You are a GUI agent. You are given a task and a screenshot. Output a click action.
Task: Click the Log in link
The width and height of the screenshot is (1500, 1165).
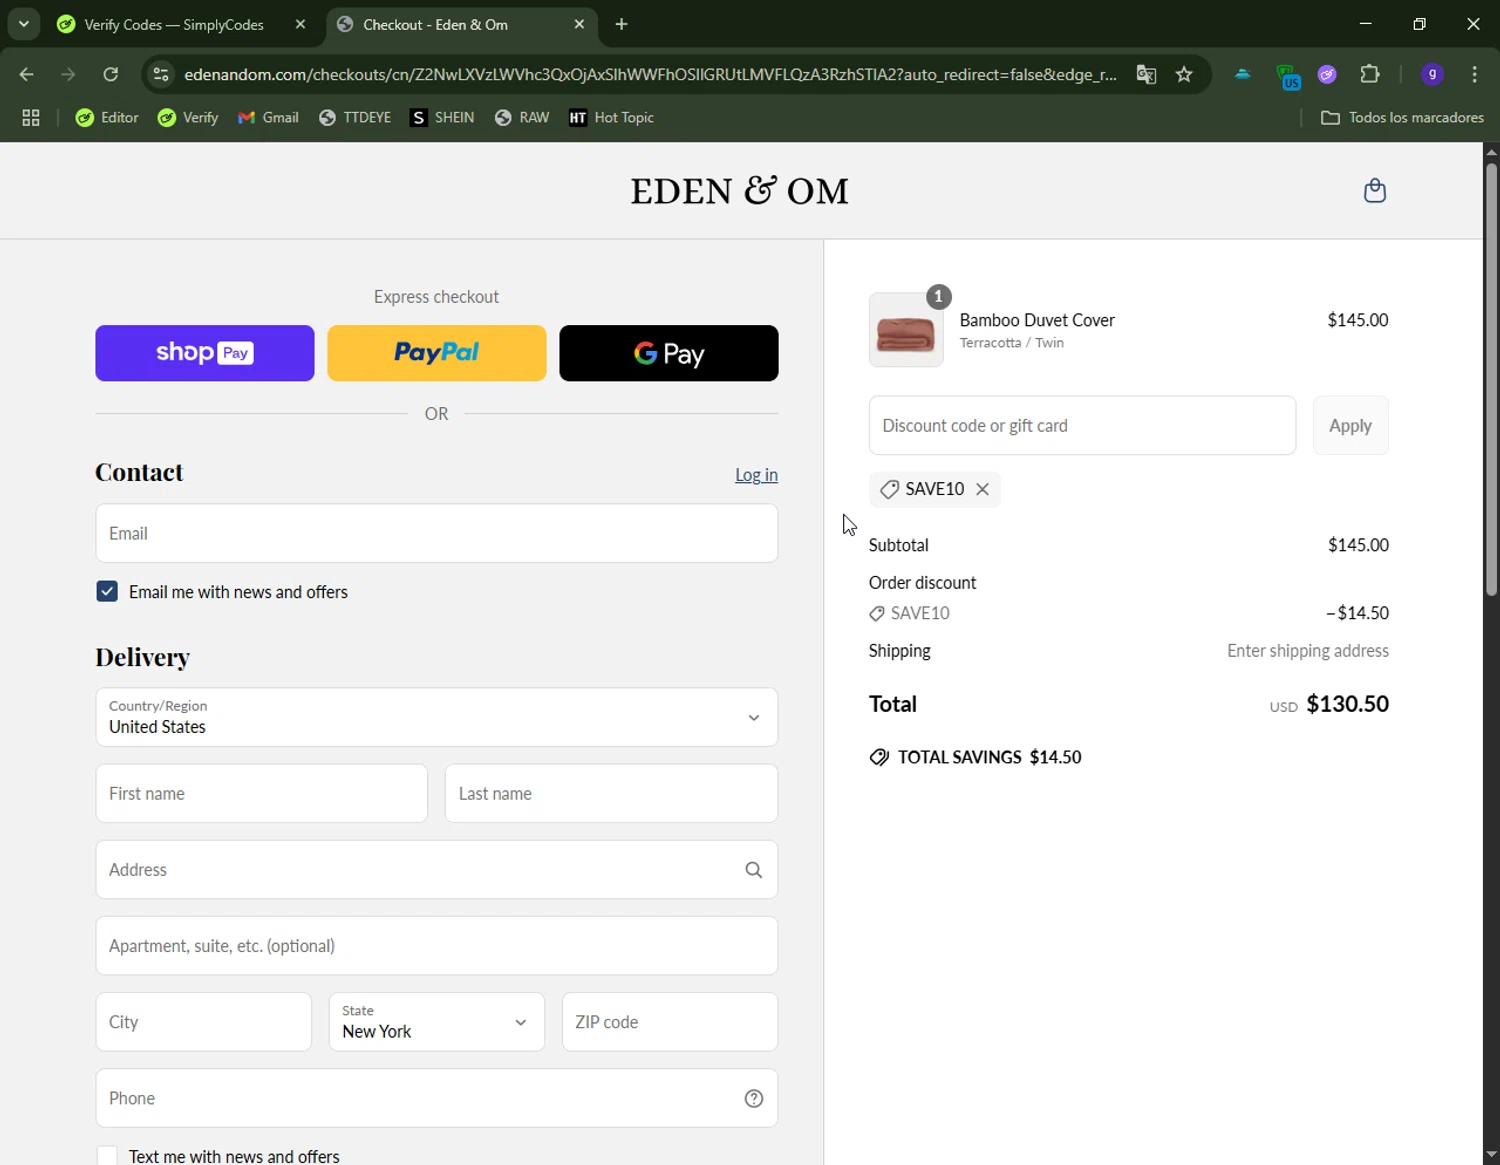(x=756, y=475)
